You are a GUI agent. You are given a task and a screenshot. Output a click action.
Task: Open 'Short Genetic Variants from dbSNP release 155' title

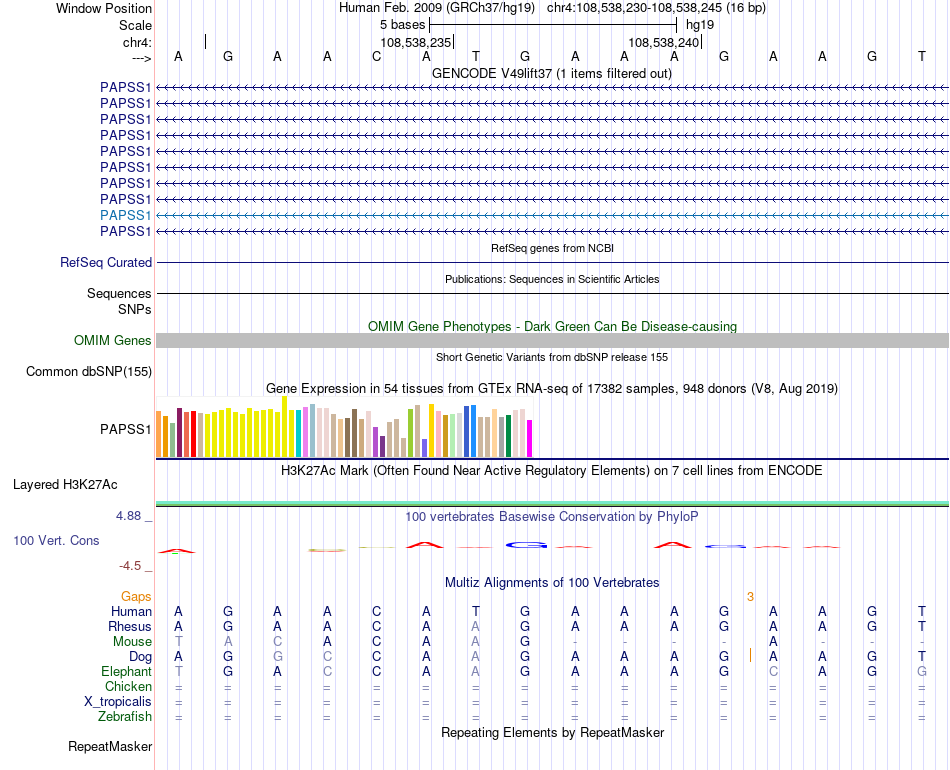pyautogui.click(x=552, y=357)
